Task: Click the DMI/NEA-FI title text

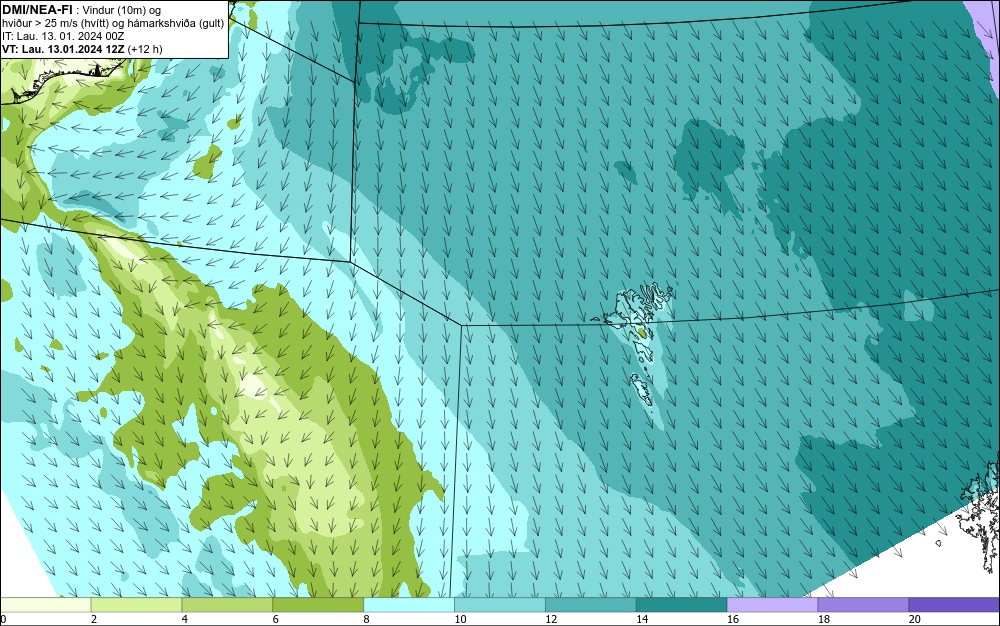Action: click(37, 10)
